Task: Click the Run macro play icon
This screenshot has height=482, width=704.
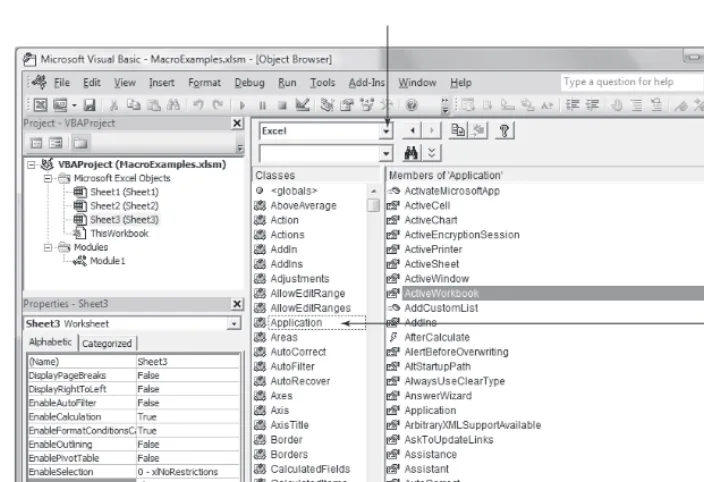Action: coord(242,105)
